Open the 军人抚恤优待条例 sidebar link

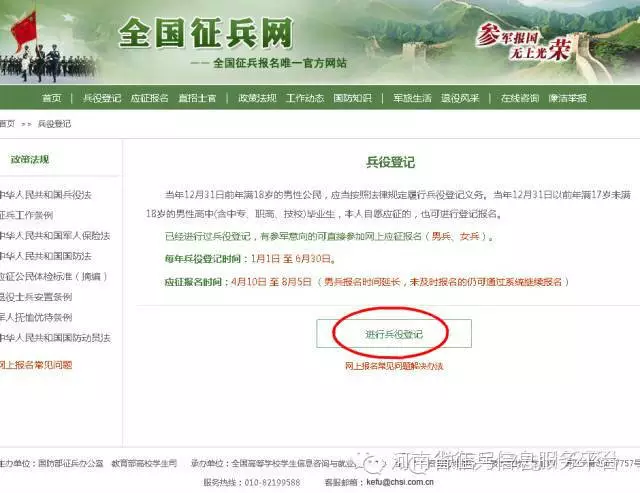(x=36, y=317)
